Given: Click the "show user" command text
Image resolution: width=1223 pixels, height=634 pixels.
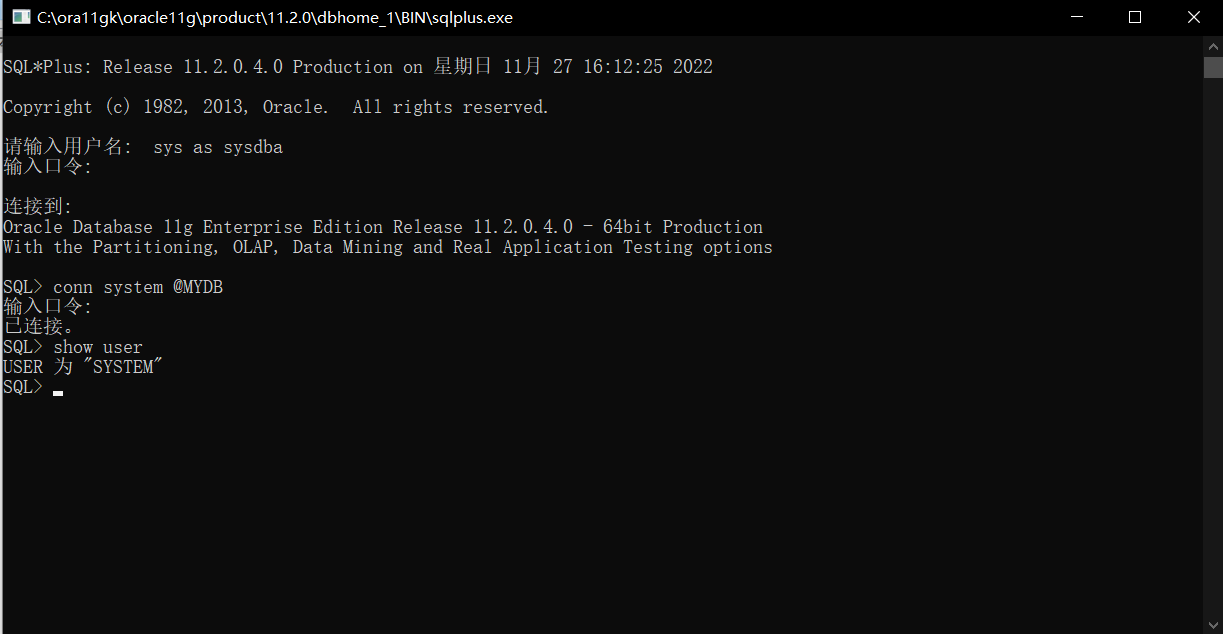Looking at the screenshot, I should 98,347.
